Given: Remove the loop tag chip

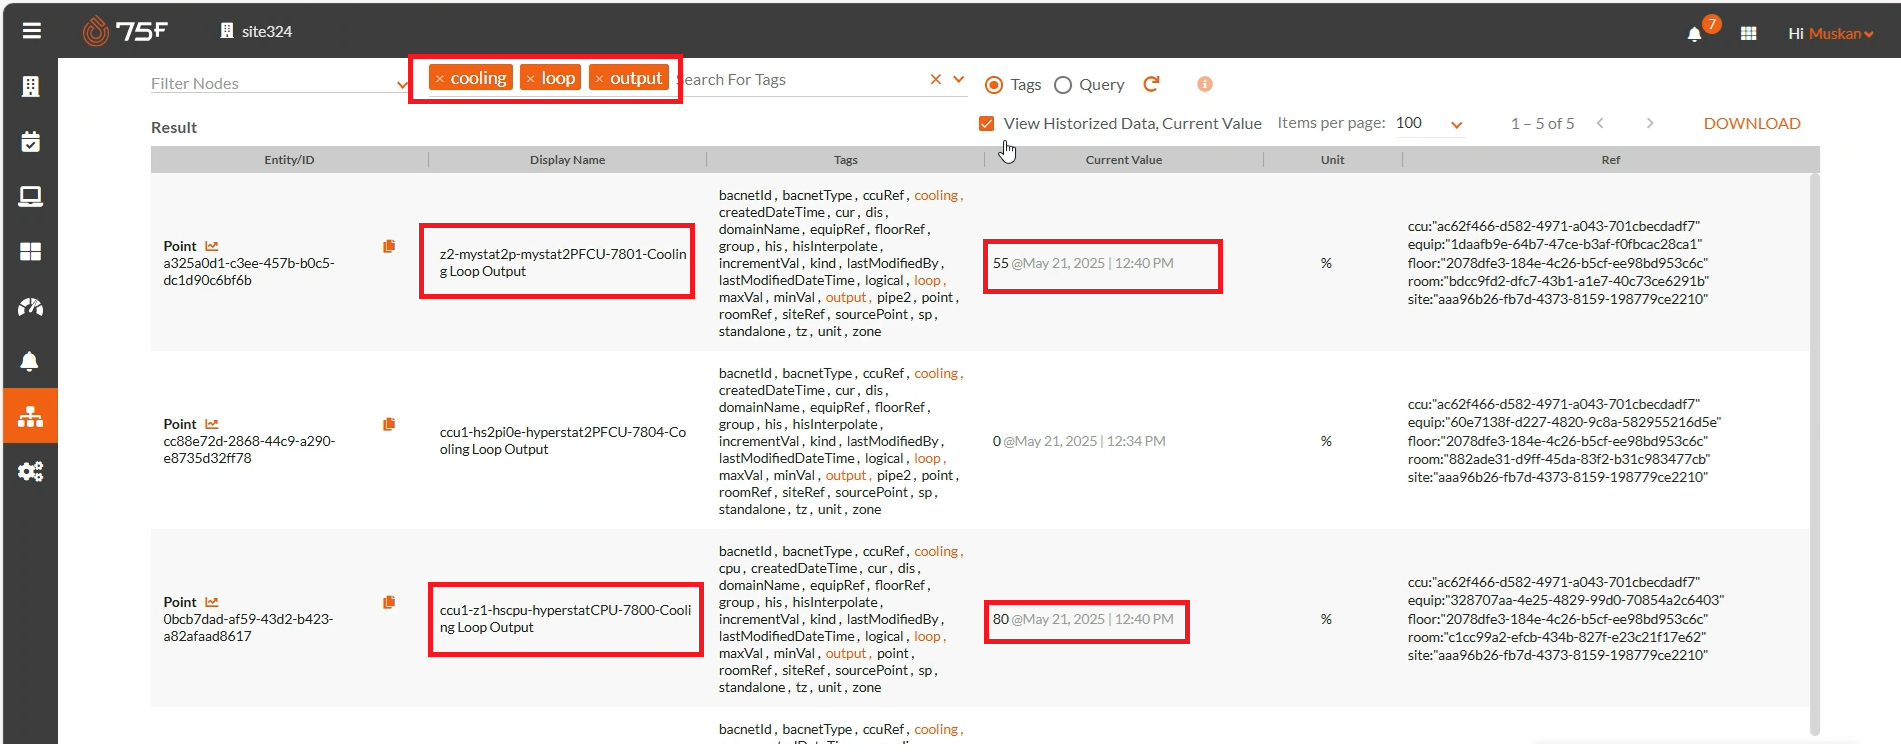Looking at the screenshot, I should 531,79.
